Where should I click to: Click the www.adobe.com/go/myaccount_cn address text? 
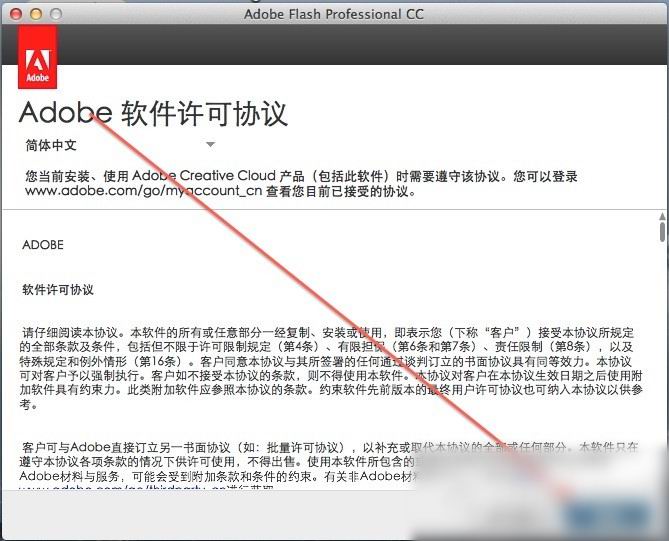[x=143, y=191]
